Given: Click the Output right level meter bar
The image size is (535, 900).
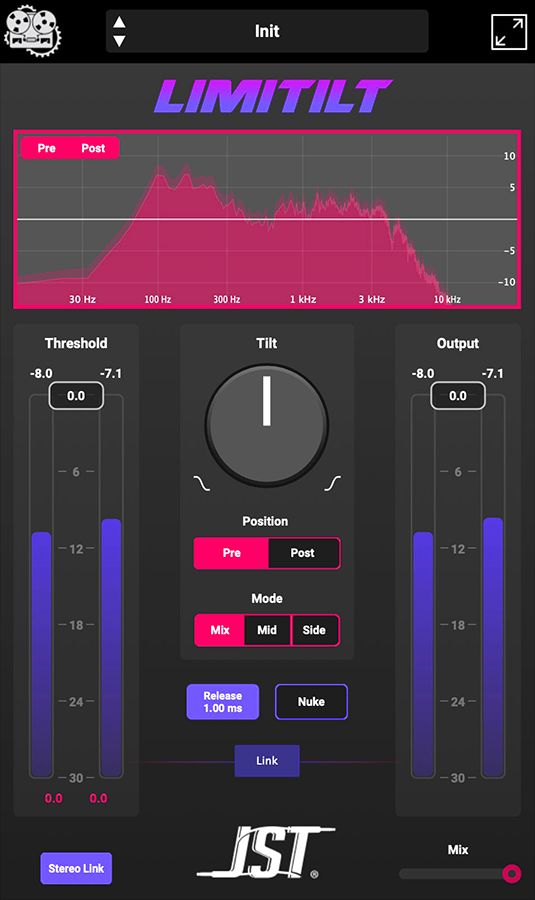Looking at the screenshot, I should pyautogui.click(x=493, y=647).
